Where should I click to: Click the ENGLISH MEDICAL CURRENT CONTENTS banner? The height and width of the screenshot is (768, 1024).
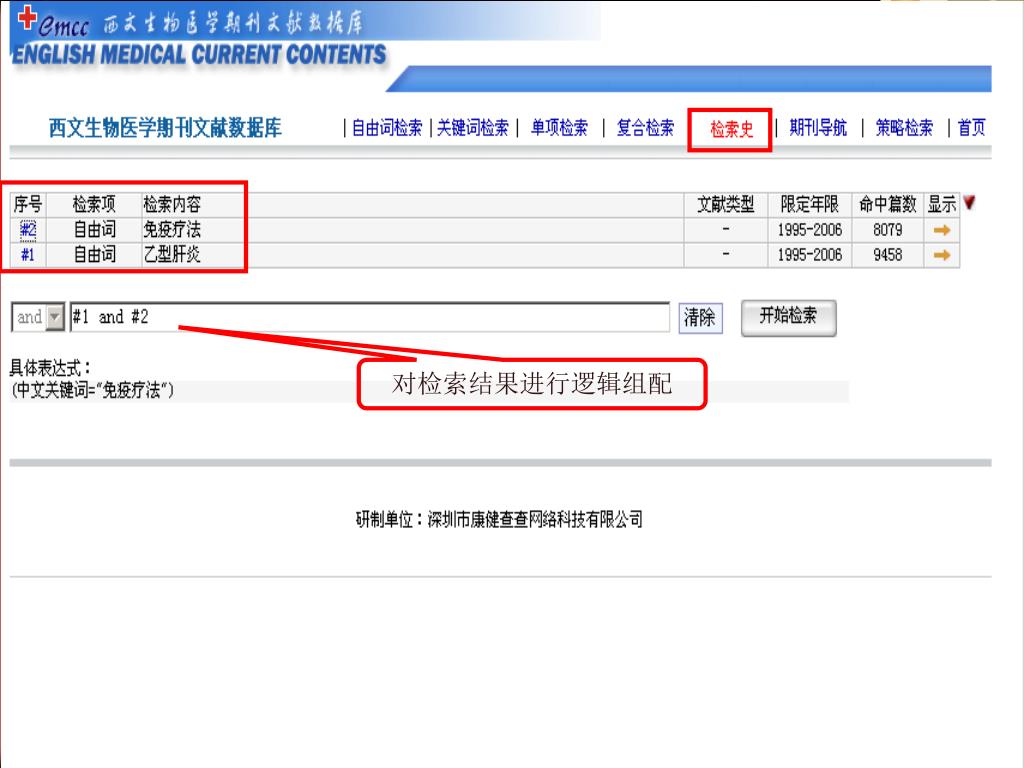(x=199, y=55)
